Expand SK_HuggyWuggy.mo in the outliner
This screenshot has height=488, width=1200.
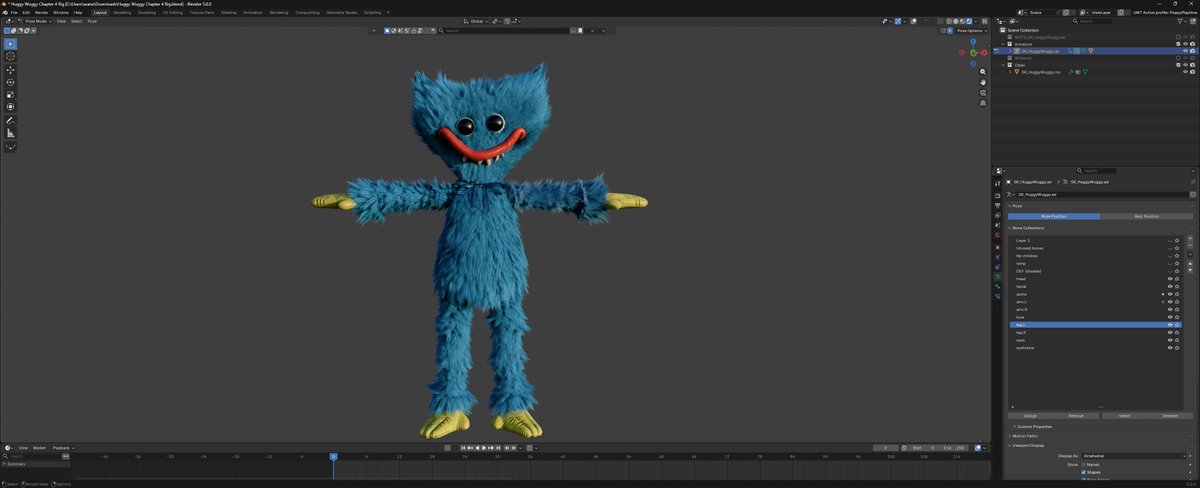(1009, 72)
